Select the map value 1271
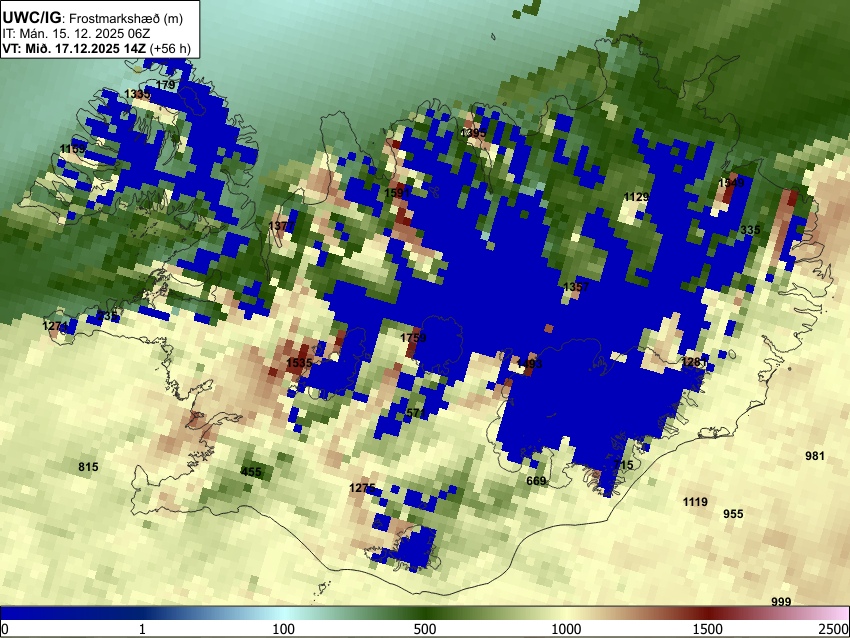 pos(55,326)
